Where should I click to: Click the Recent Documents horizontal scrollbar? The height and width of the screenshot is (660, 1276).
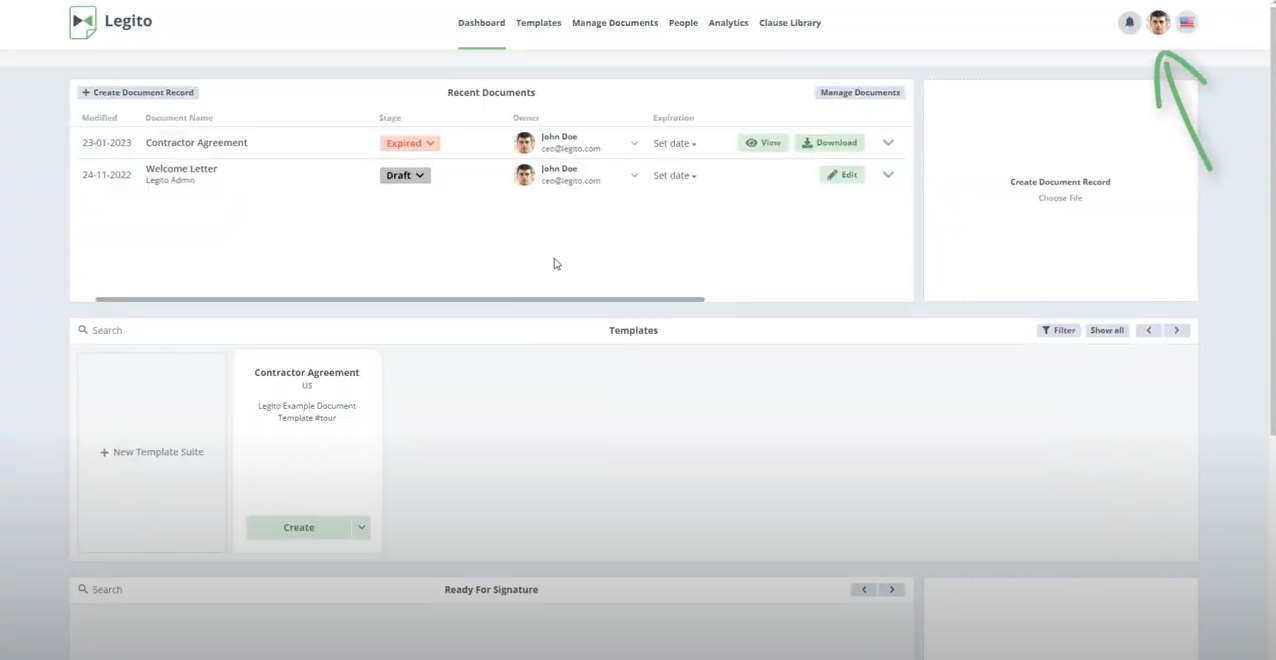point(400,299)
